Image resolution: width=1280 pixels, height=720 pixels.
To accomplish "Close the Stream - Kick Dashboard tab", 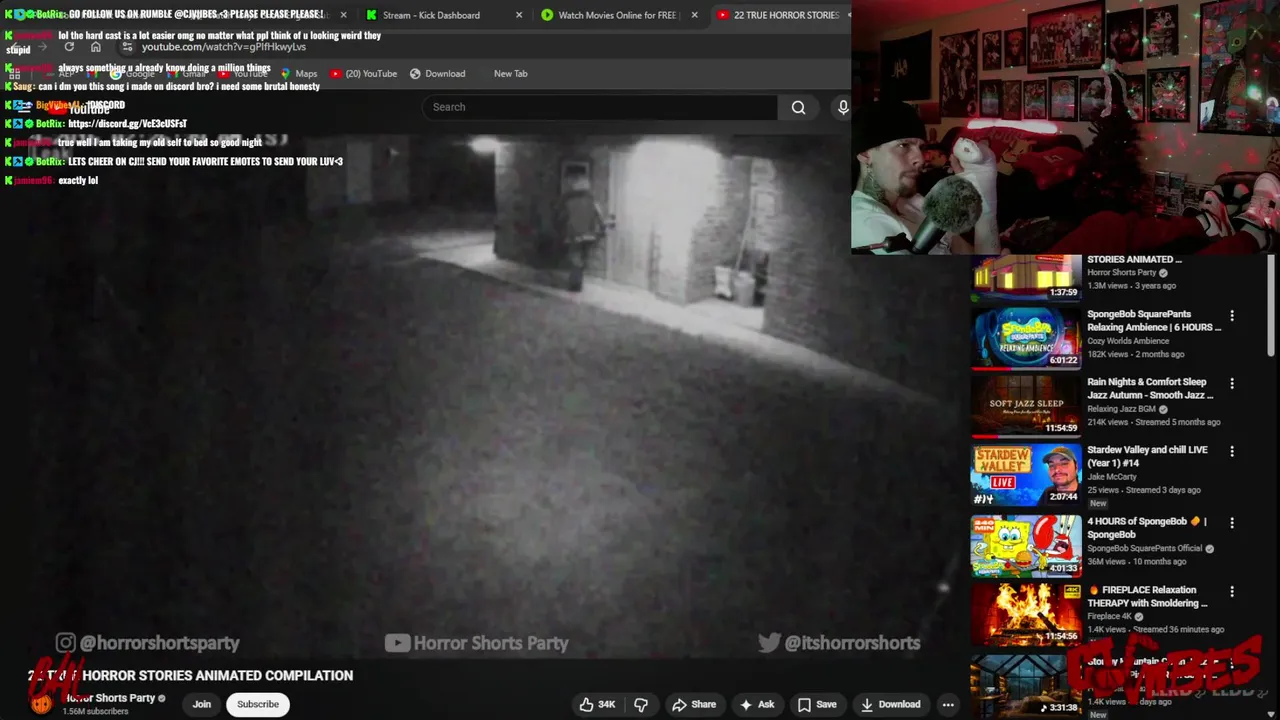I will (x=519, y=15).
